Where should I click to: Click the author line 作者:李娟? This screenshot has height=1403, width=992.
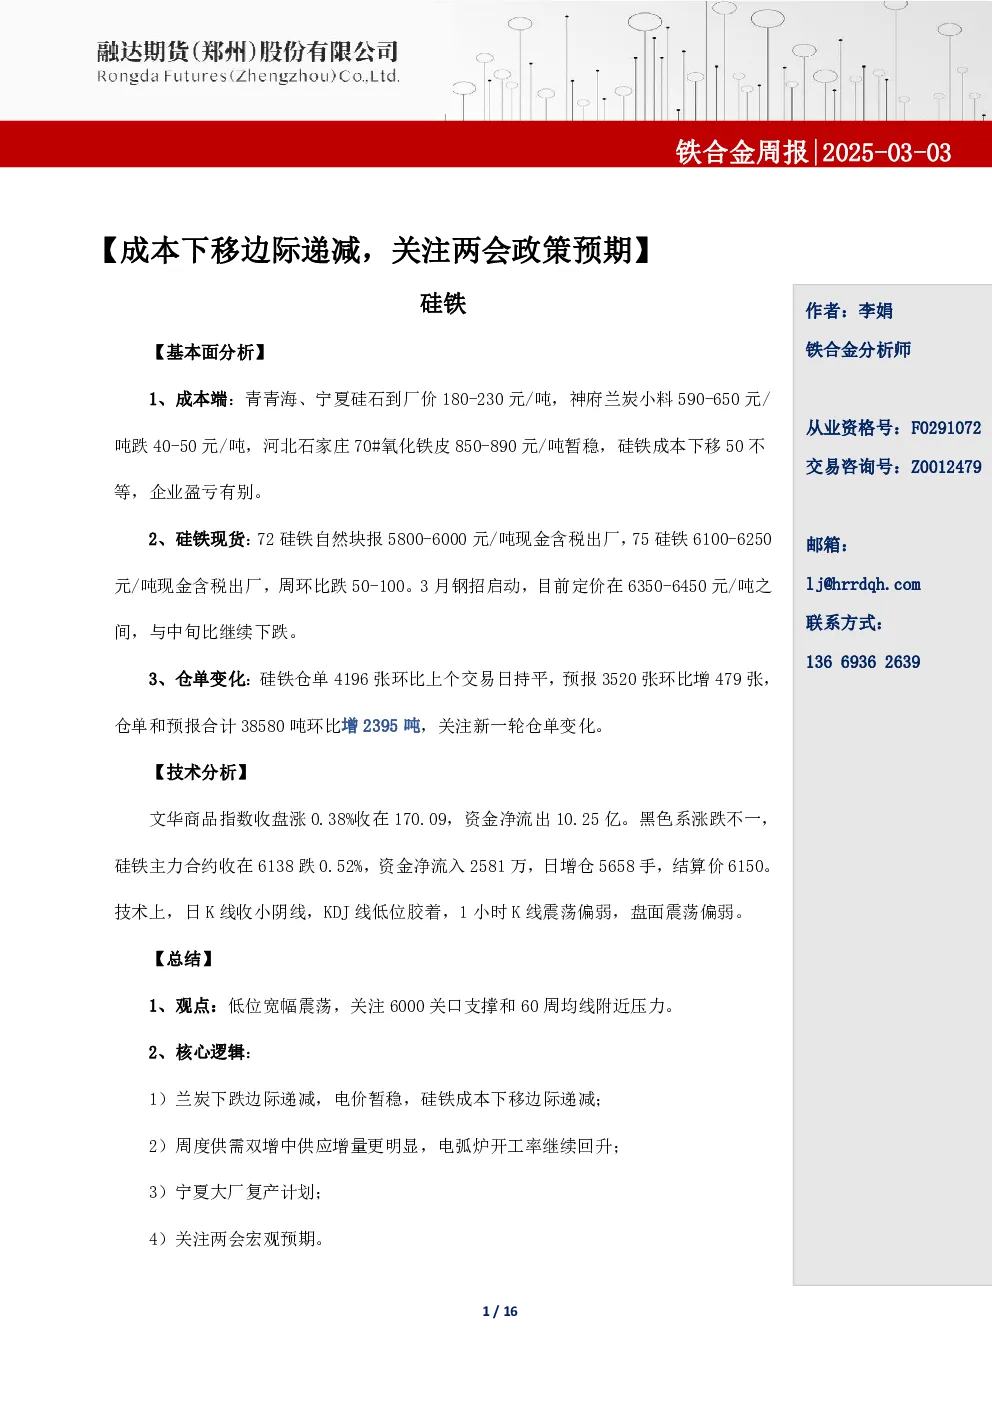(x=849, y=311)
